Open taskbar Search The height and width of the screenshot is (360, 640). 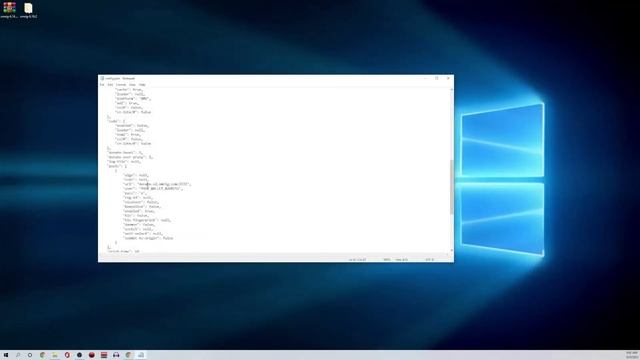pos(18,355)
